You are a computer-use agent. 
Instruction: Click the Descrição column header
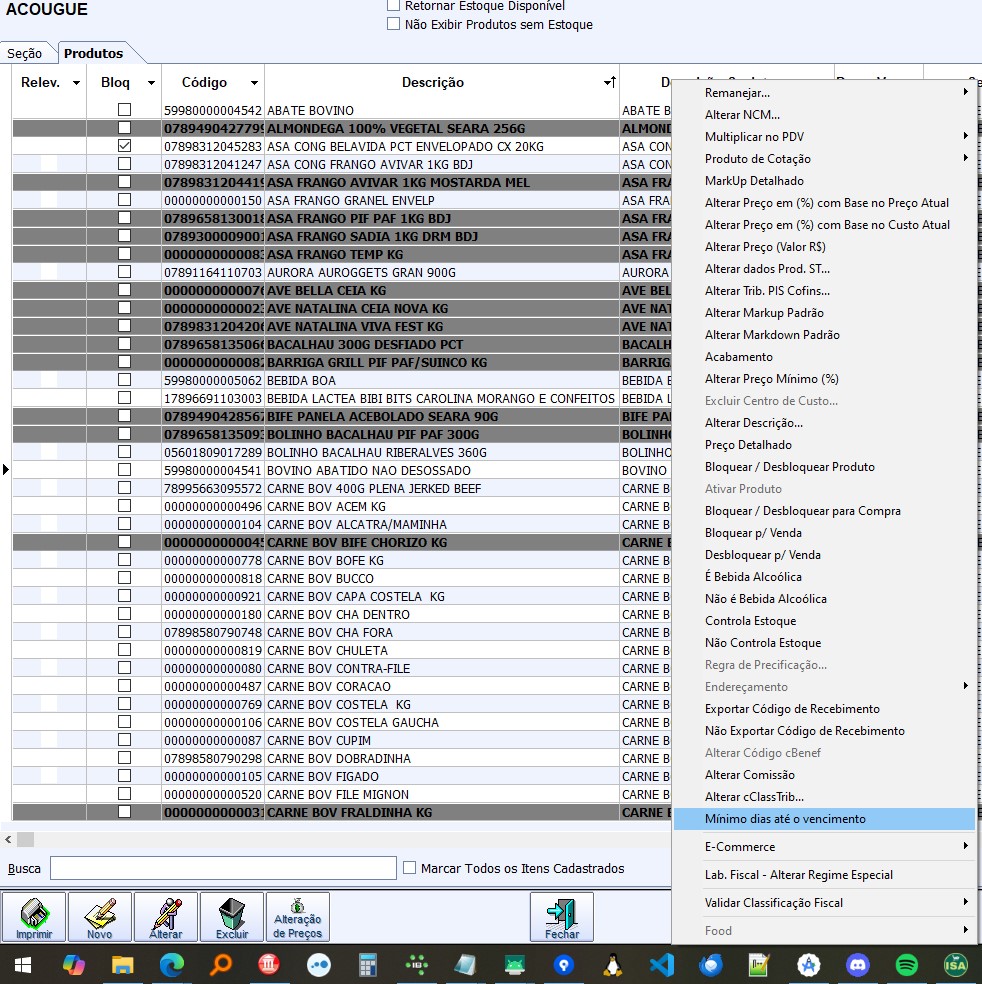[x=433, y=83]
